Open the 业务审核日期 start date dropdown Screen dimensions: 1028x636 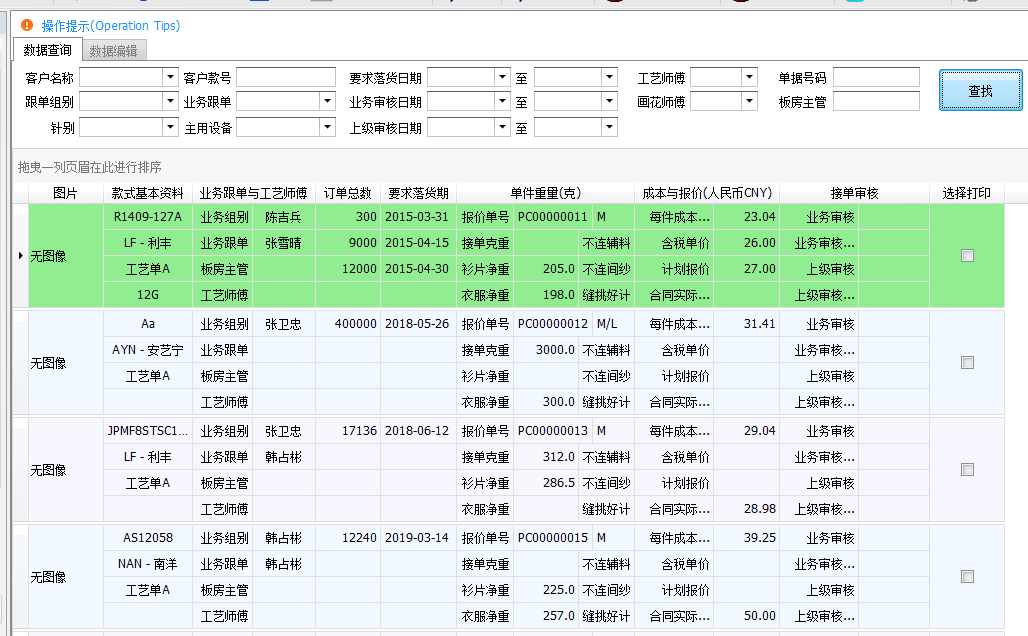click(x=502, y=102)
